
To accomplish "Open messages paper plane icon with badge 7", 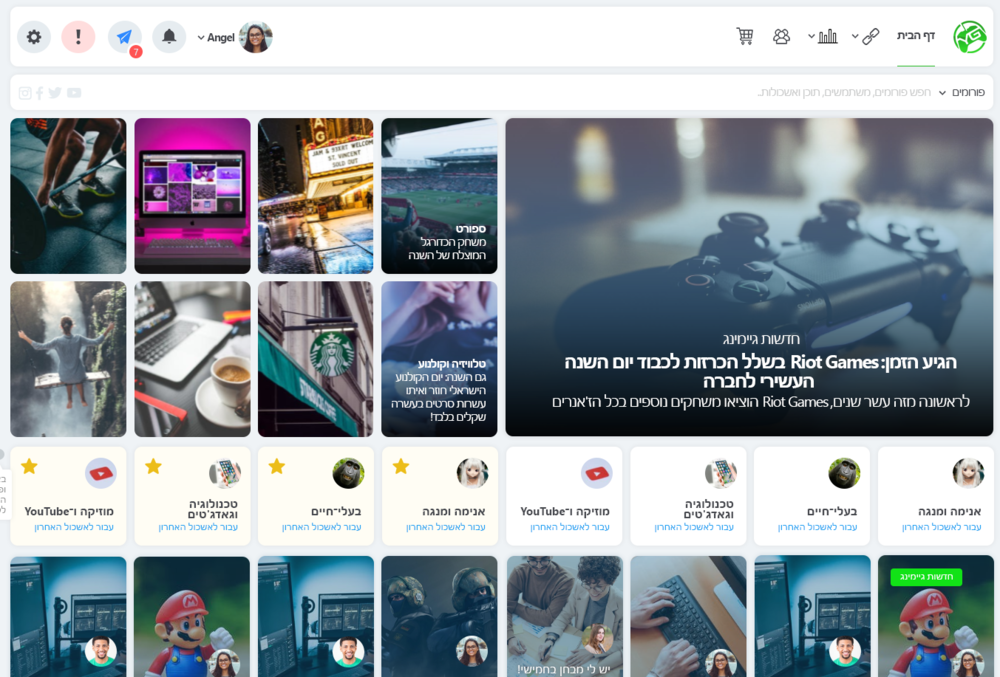I will tap(124, 37).
